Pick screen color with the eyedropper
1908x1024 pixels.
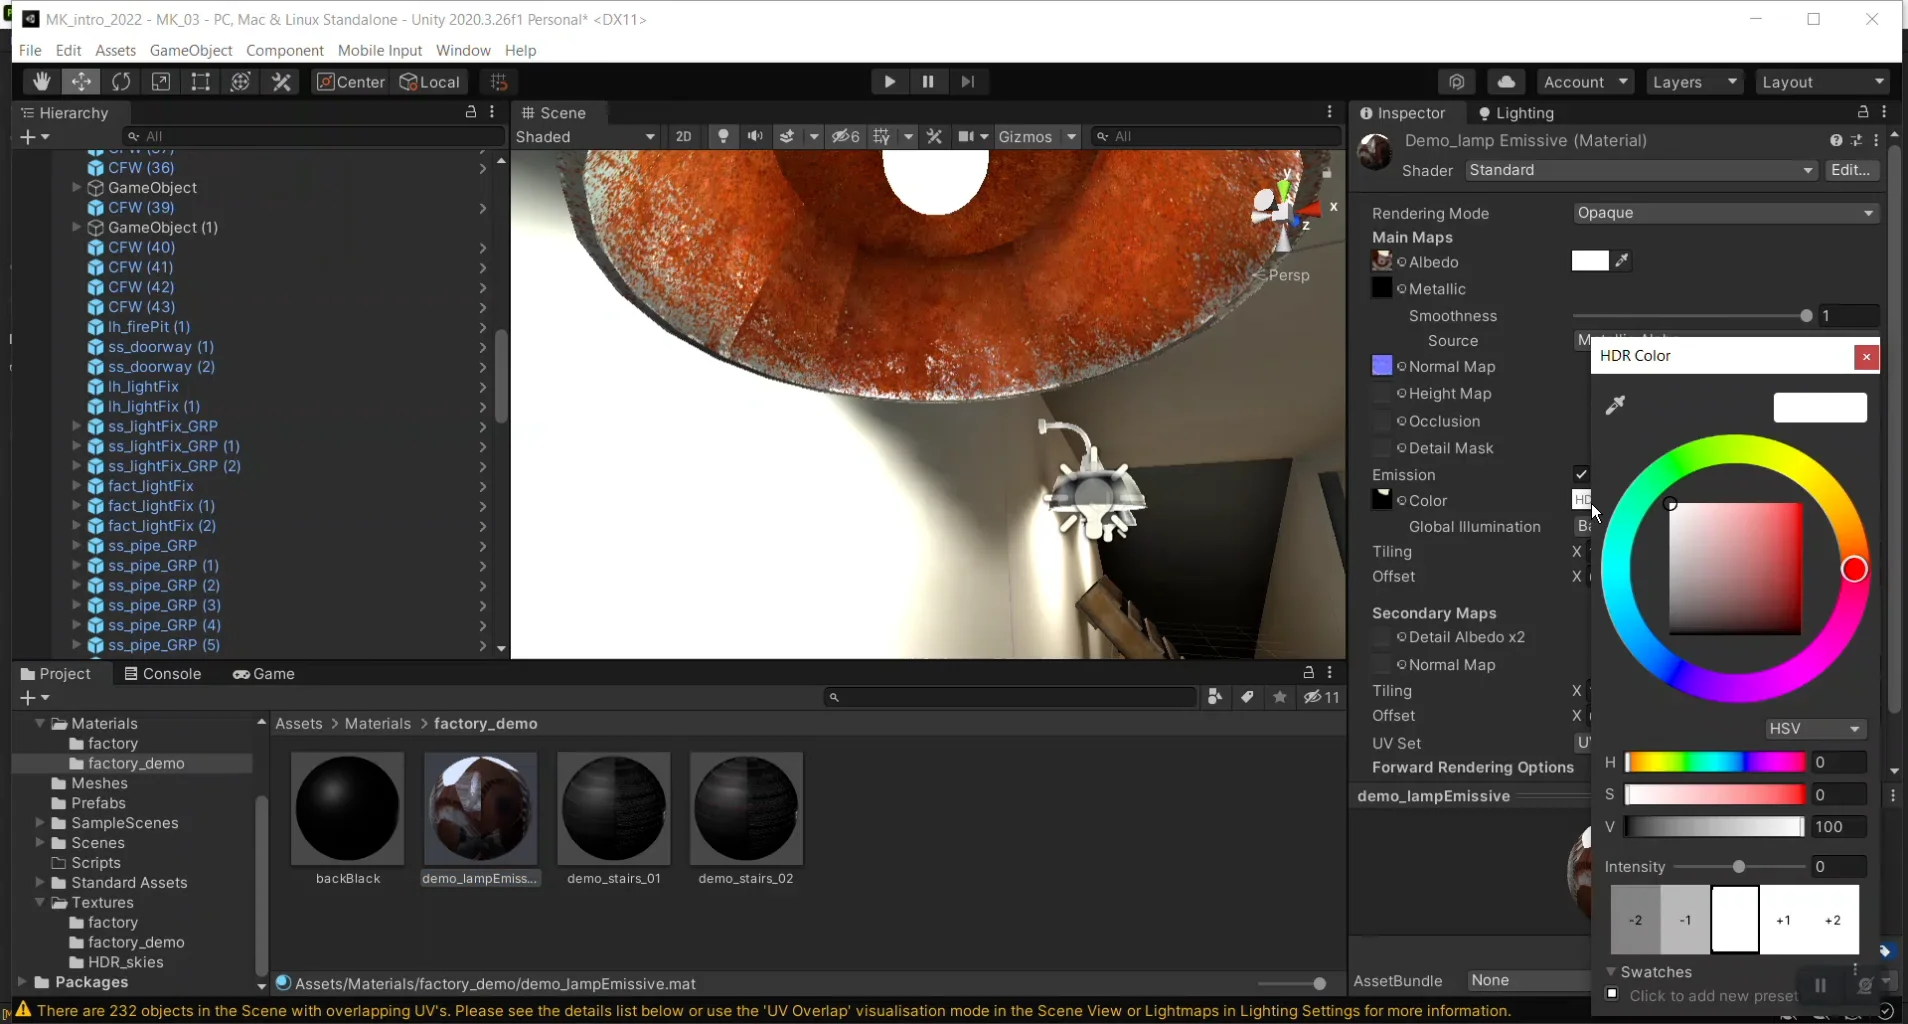[x=1617, y=406]
